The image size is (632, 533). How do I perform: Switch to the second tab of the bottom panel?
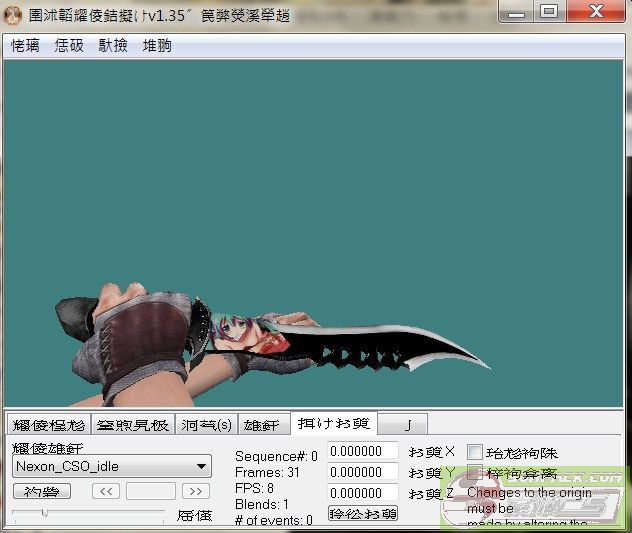[133, 425]
